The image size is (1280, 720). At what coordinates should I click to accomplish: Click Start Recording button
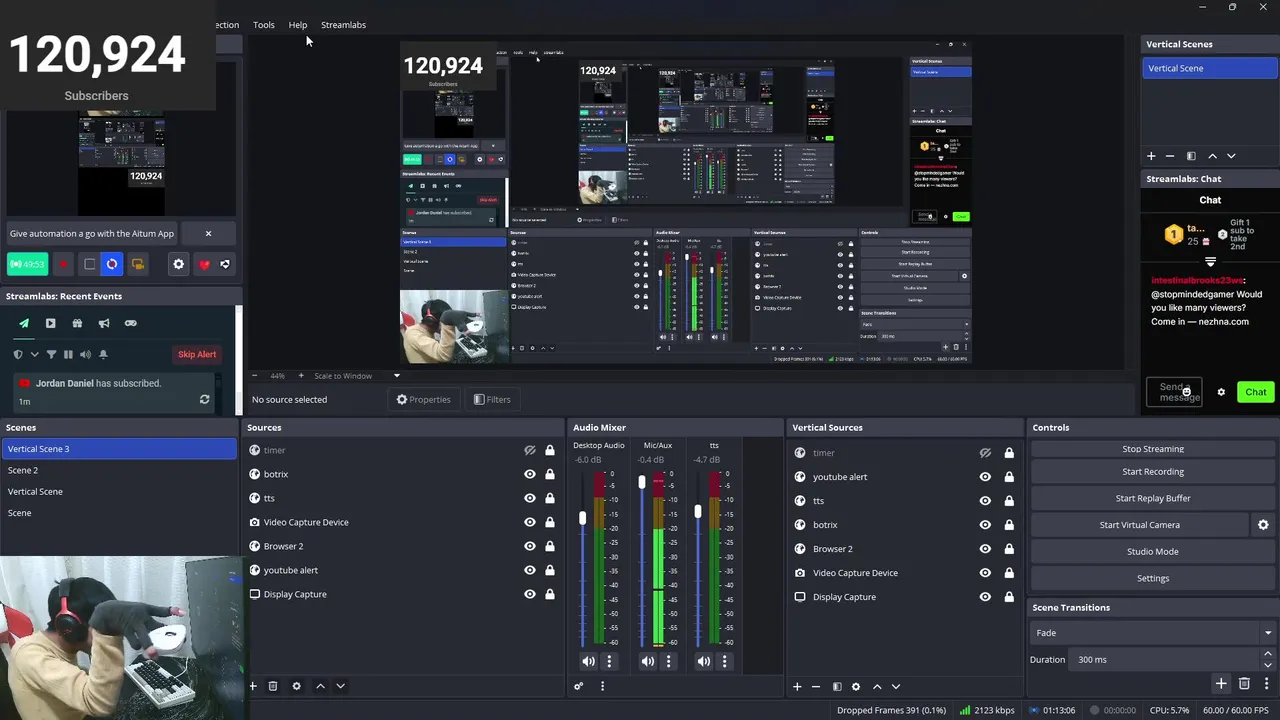[x=1152, y=472]
